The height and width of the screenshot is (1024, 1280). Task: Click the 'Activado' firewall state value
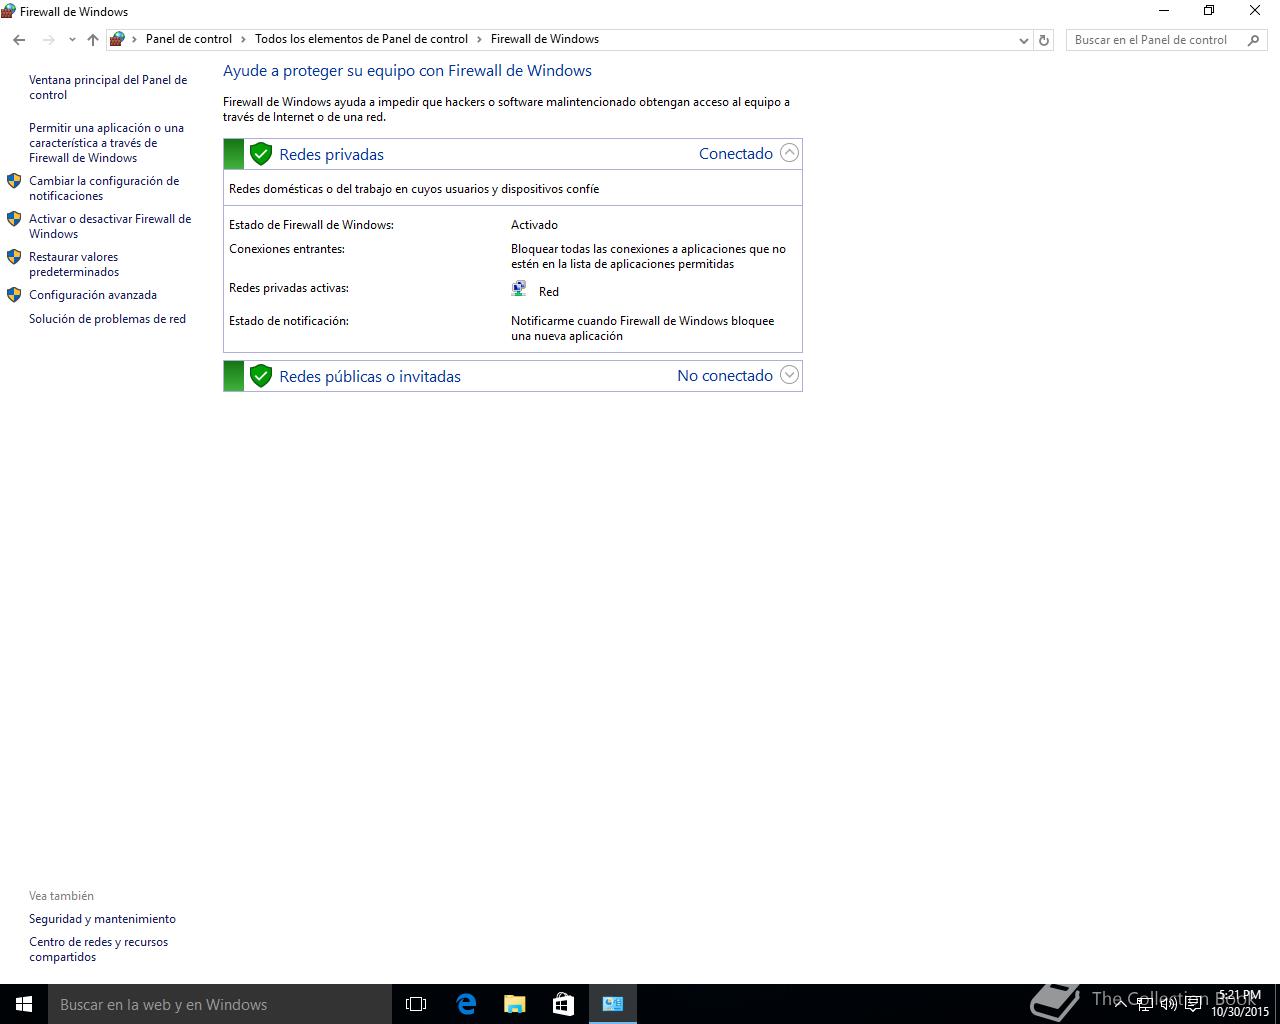(534, 225)
